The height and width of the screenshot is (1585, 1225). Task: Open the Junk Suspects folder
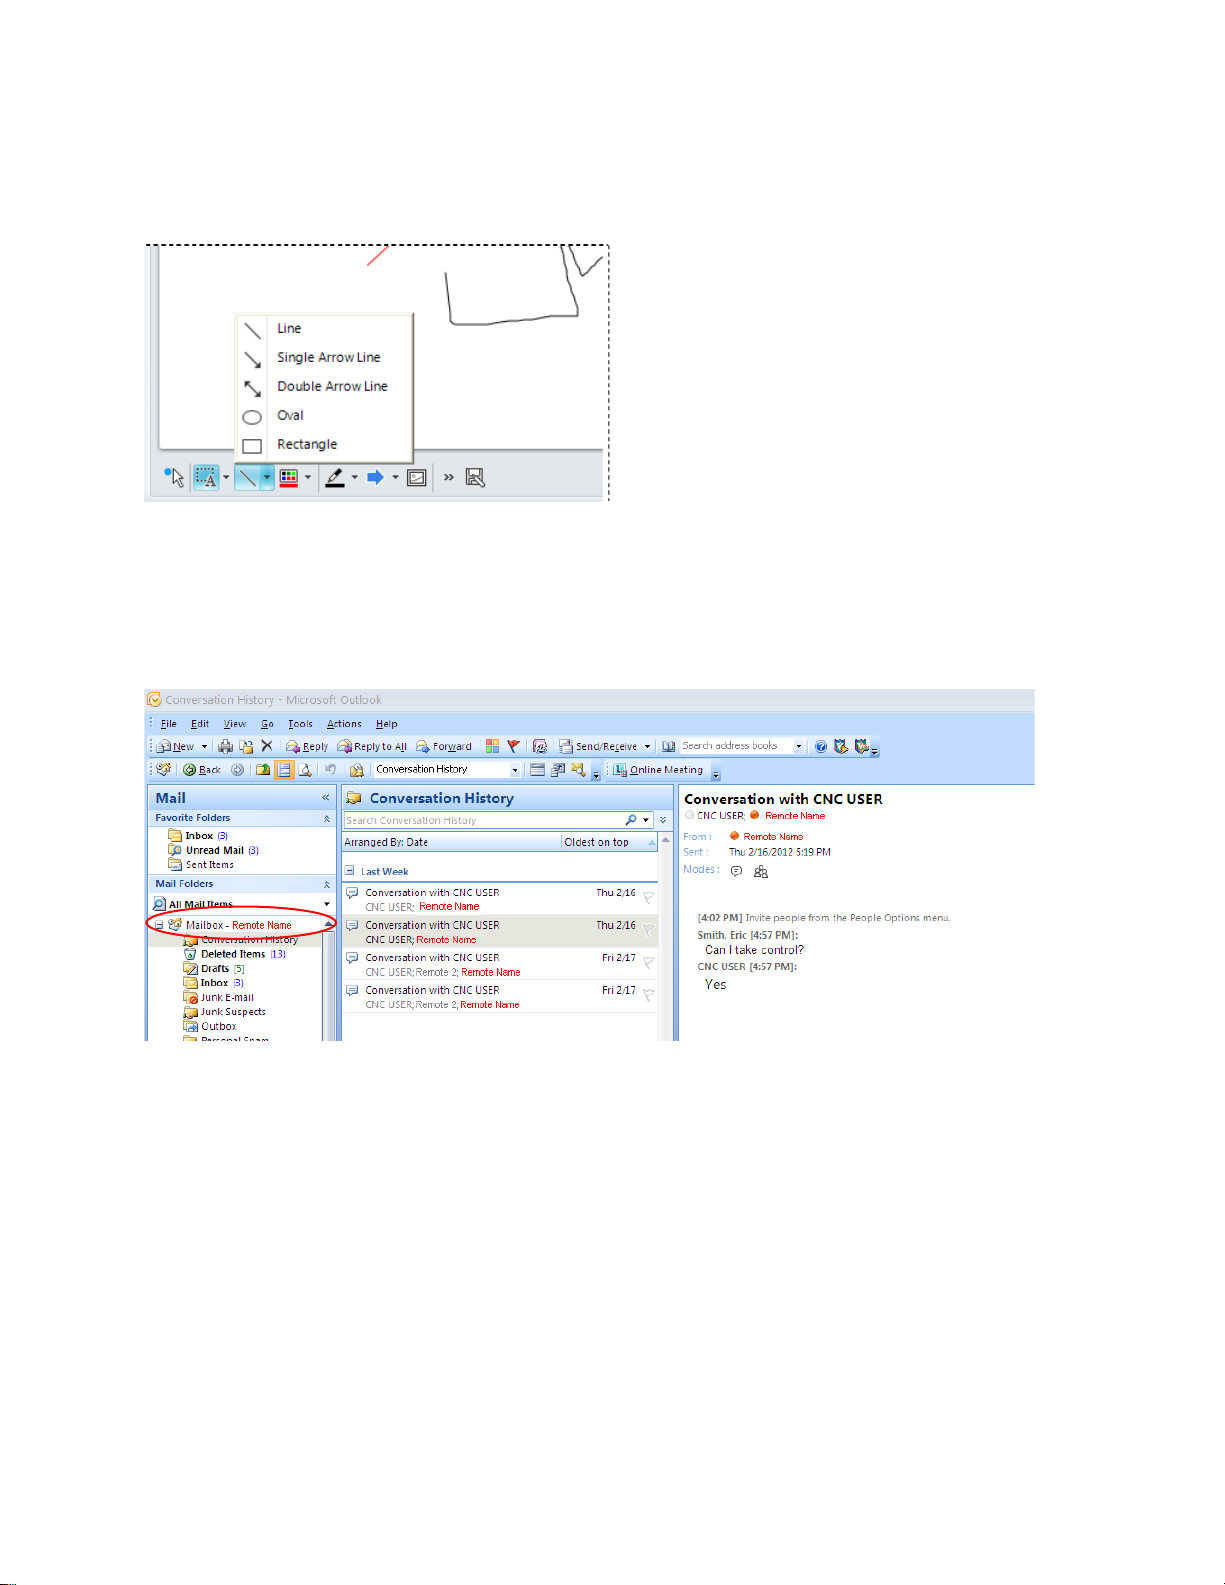point(225,1012)
